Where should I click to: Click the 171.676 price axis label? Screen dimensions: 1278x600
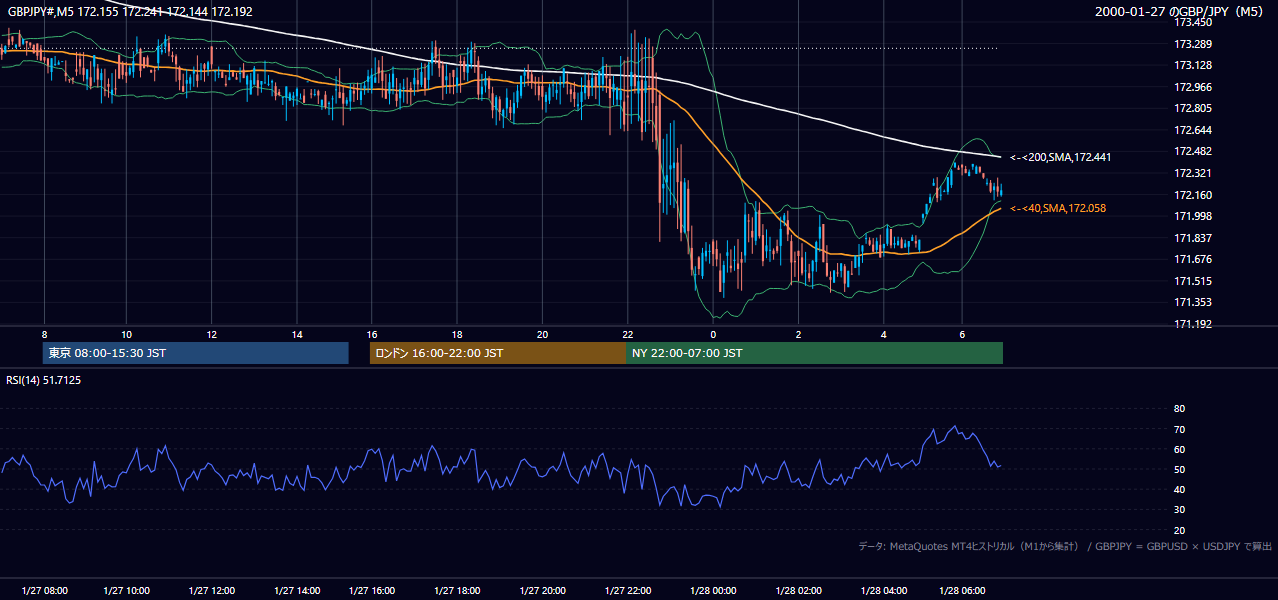click(1193, 259)
